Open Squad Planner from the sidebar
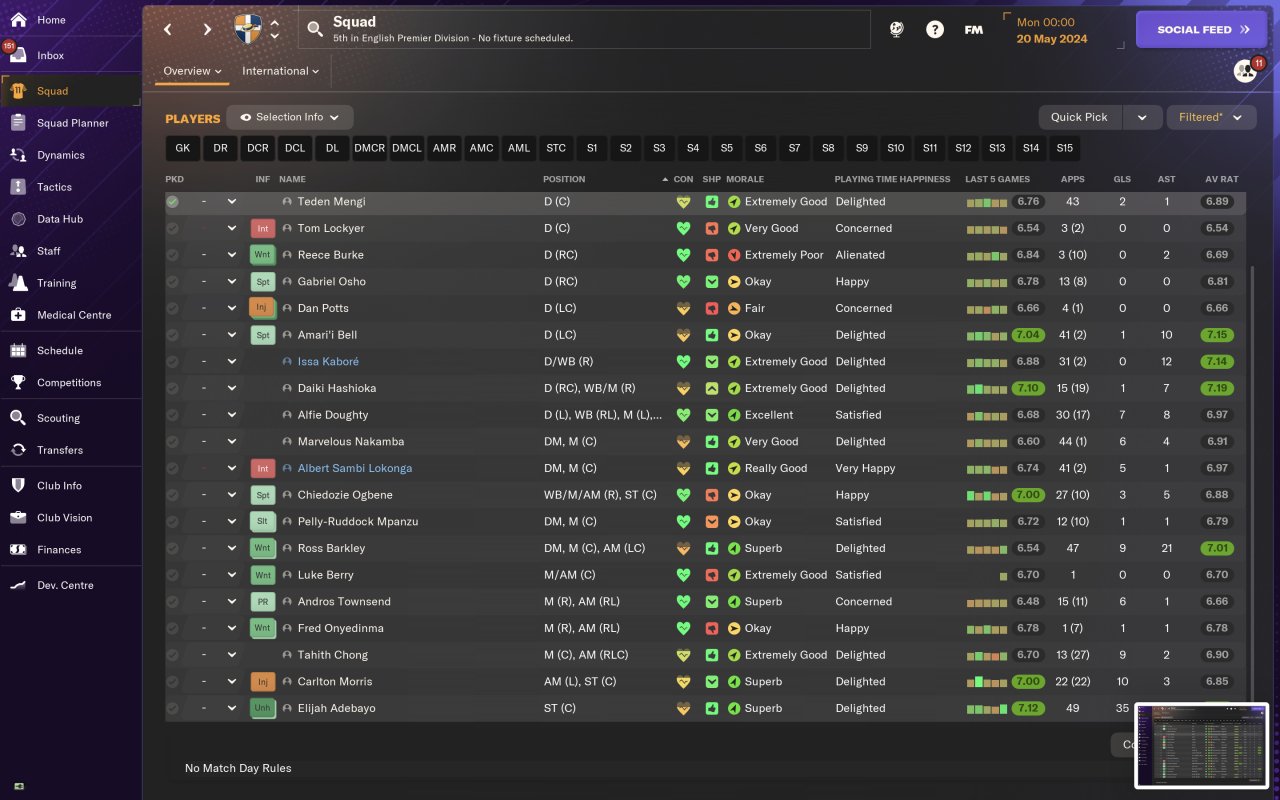 (70, 123)
